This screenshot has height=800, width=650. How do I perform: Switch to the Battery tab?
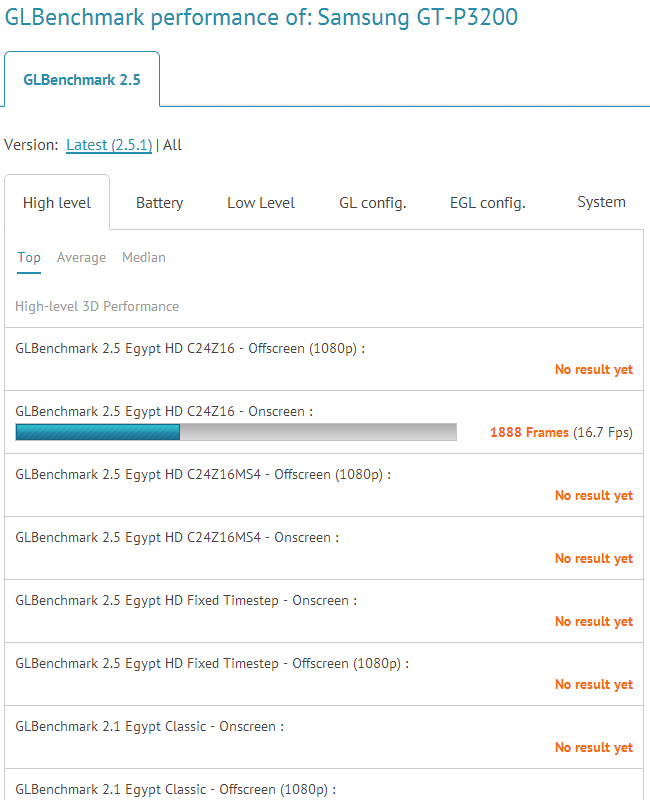pyautogui.click(x=160, y=203)
